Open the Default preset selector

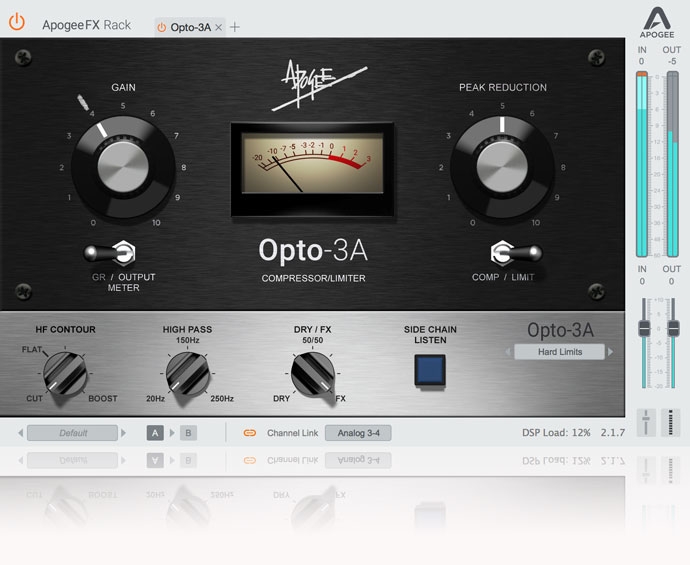72,433
